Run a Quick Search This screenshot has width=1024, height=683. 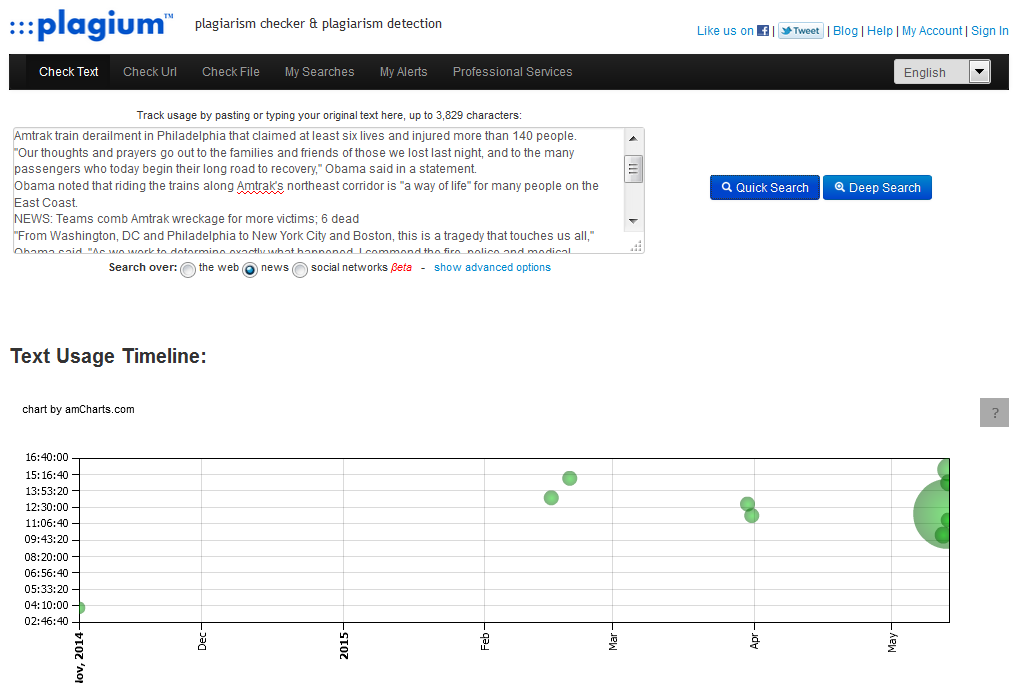pyautogui.click(x=765, y=187)
